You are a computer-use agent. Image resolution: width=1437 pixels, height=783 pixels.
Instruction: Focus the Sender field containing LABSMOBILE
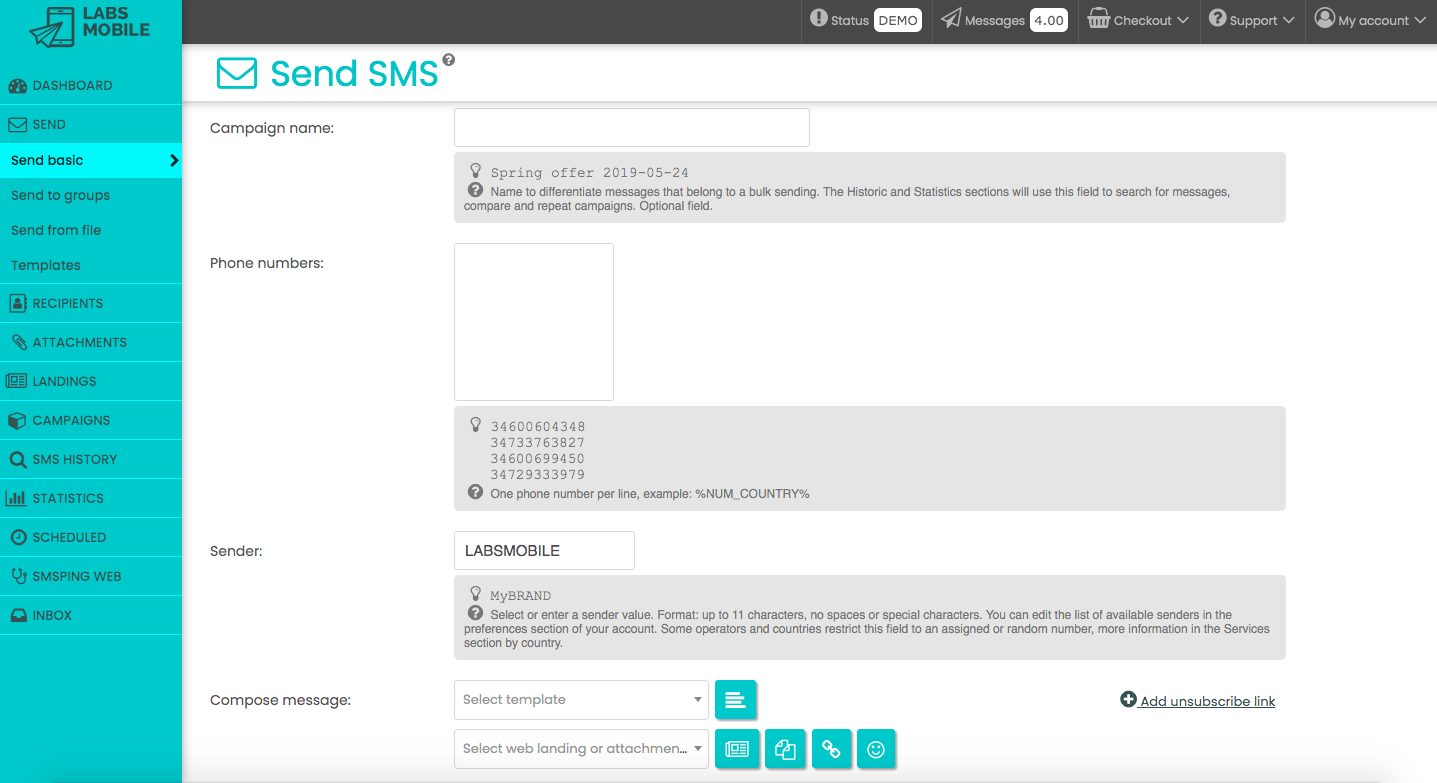[544, 551]
